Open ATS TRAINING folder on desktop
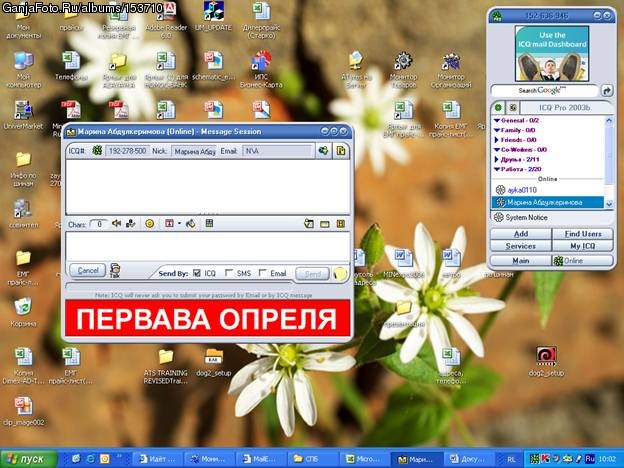The height and width of the screenshot is (468, 624). tap(166, 366)
